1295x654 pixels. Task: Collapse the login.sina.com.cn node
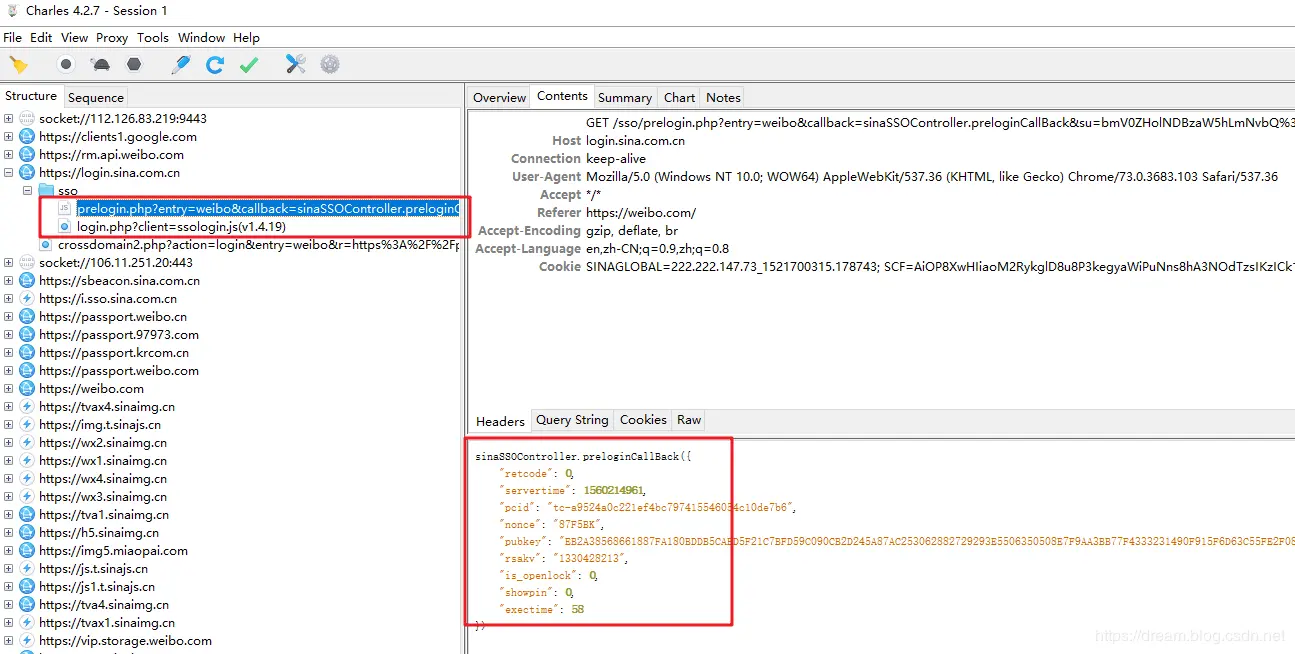click(9, 173)
